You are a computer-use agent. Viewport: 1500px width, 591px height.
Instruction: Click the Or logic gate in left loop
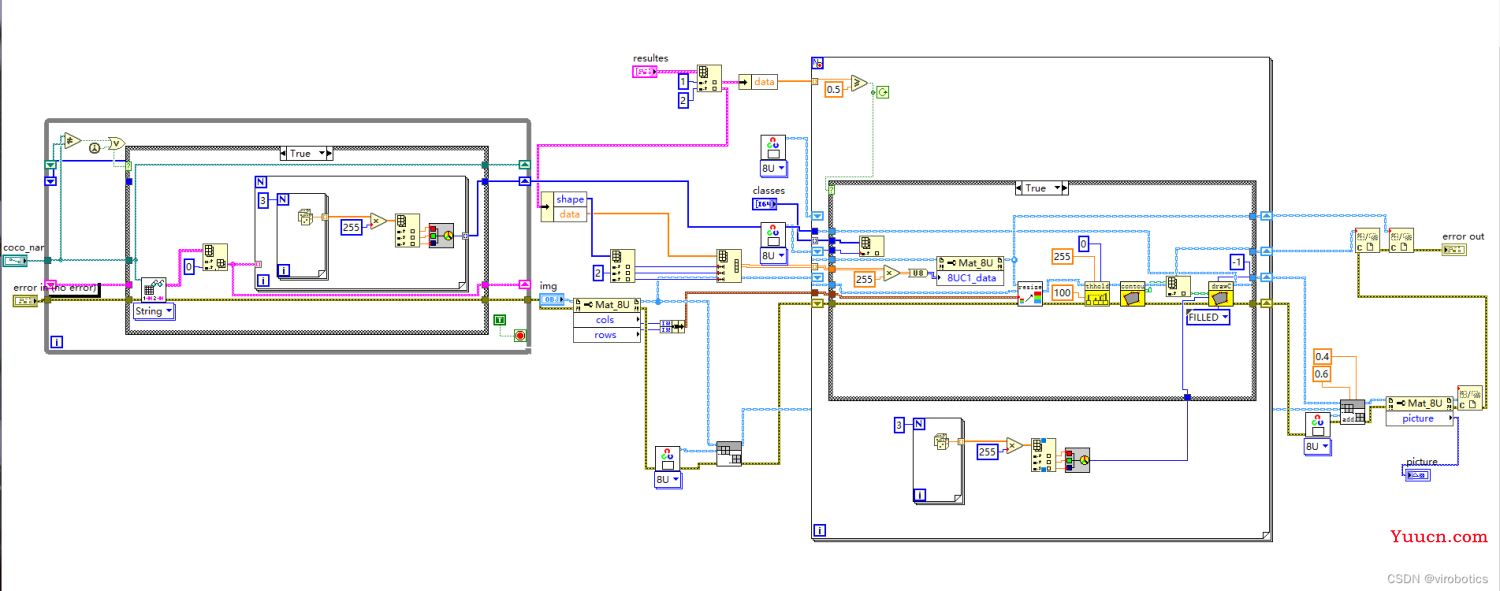pyautogui.click(x=116, y=143)
